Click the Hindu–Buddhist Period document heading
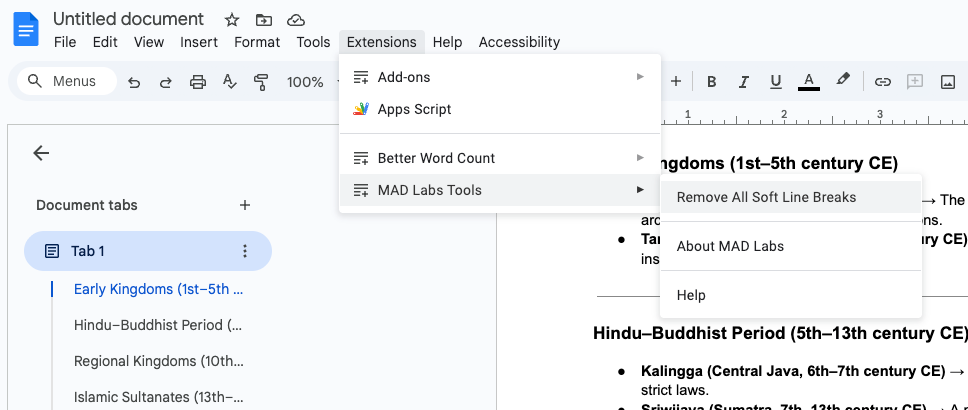The height and width of the screenshot is (410, 968). click(x=780, y=333)
